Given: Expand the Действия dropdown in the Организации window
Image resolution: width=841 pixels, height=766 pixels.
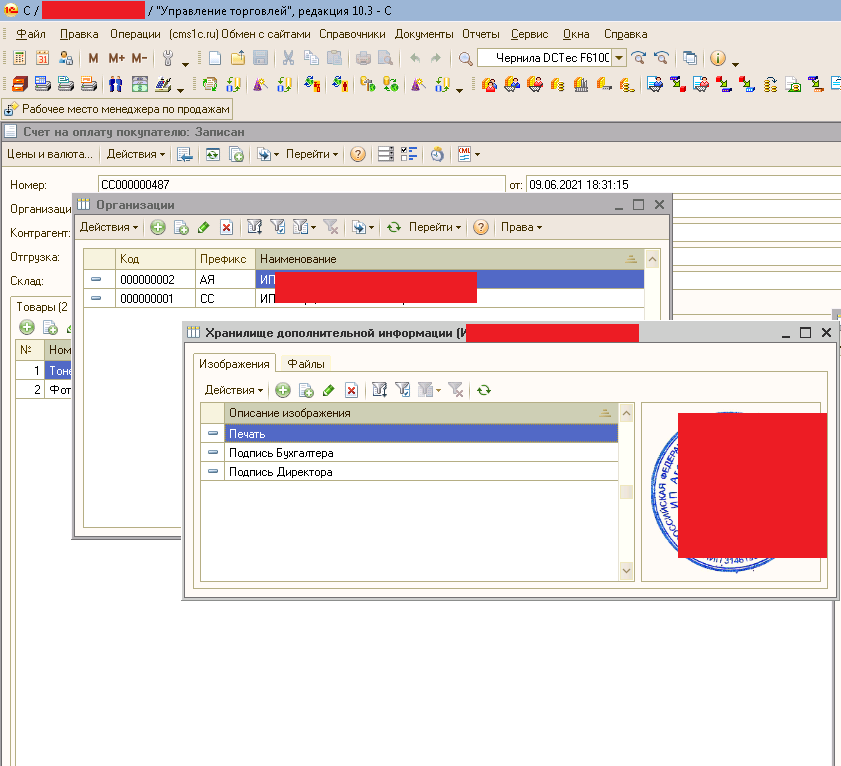Looking at the screenshot, I should 109,228.
